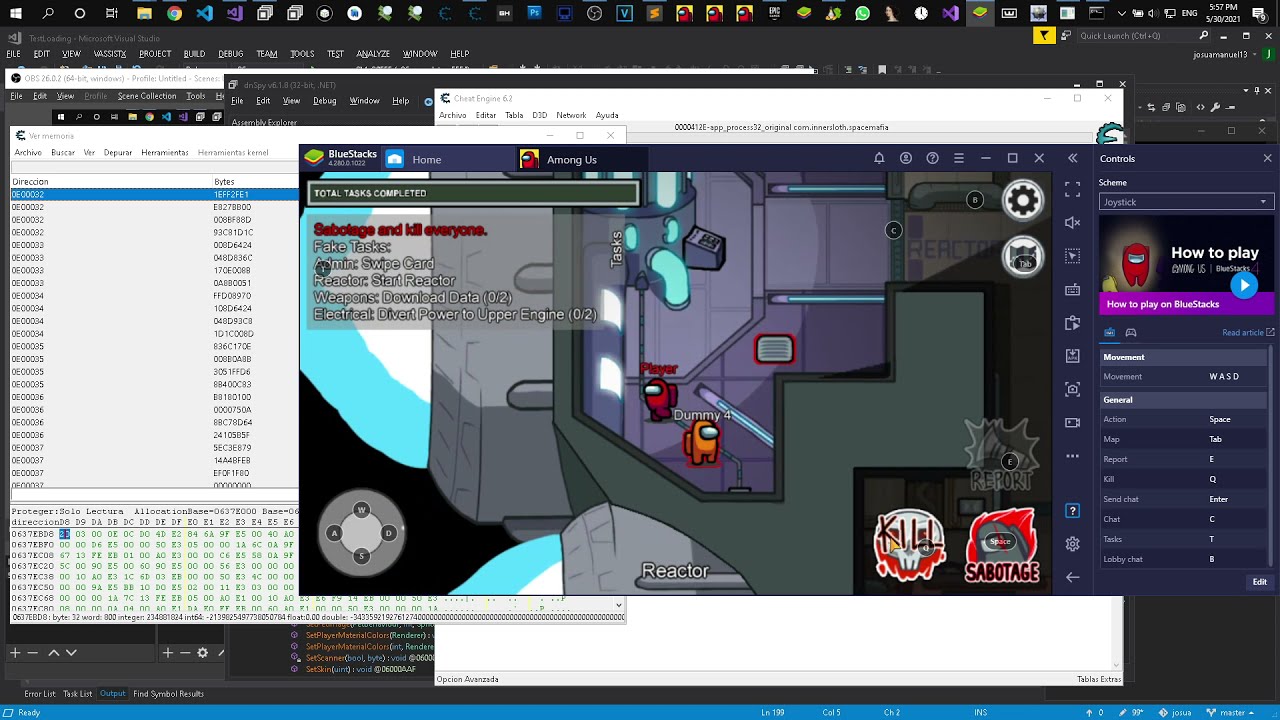
Task: Collapse BlueStacks sidebar with double chevron
Action: tap(1073, 159)
